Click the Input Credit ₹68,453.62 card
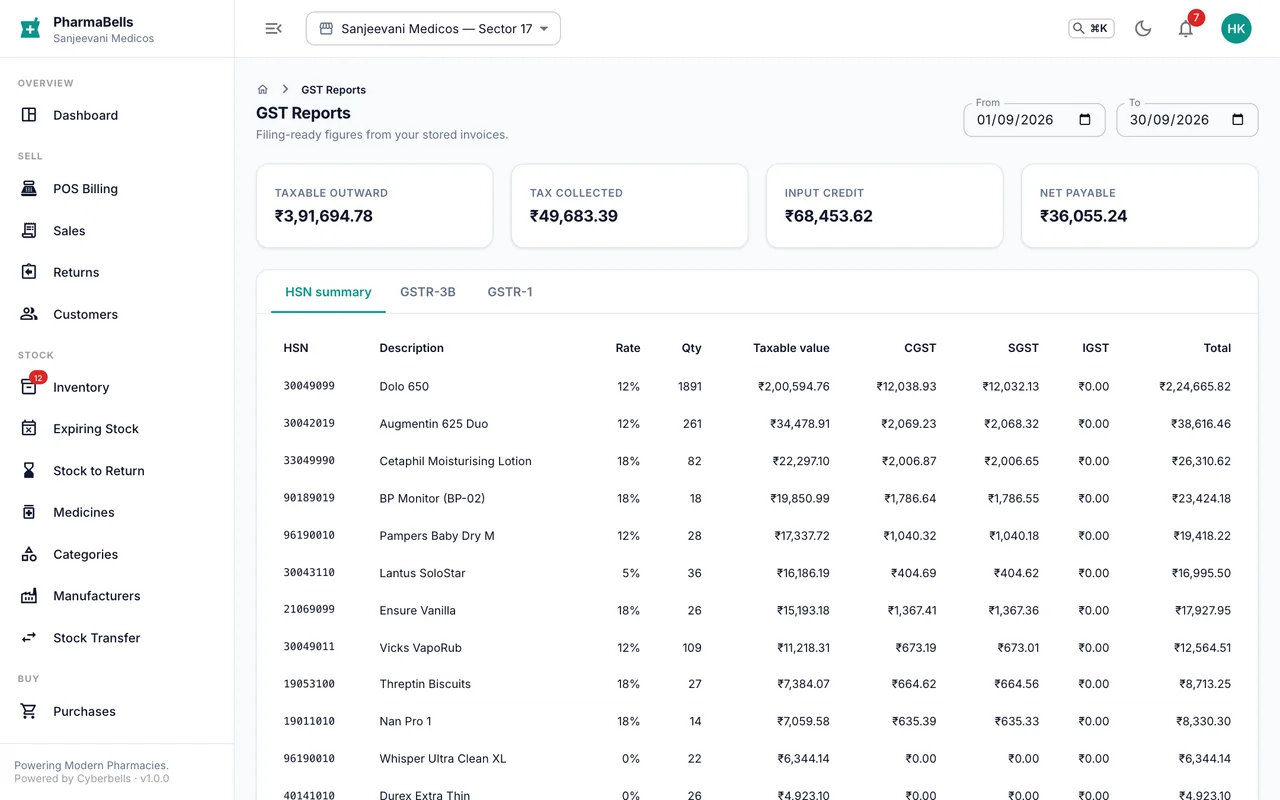The width and height of the screenshot is (1280, 800). (x=885, y=206)
